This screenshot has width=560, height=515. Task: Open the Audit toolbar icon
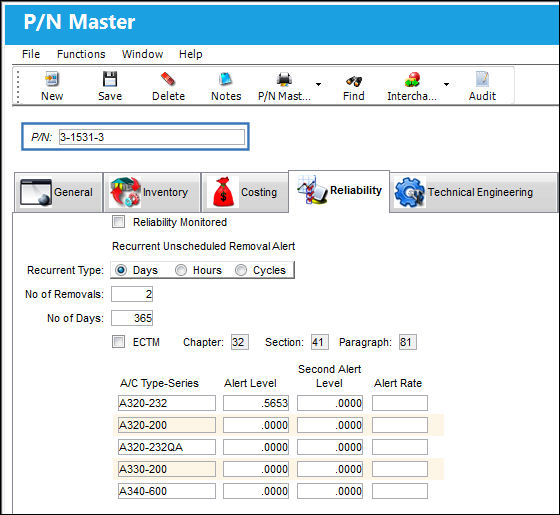click(482, 79)
